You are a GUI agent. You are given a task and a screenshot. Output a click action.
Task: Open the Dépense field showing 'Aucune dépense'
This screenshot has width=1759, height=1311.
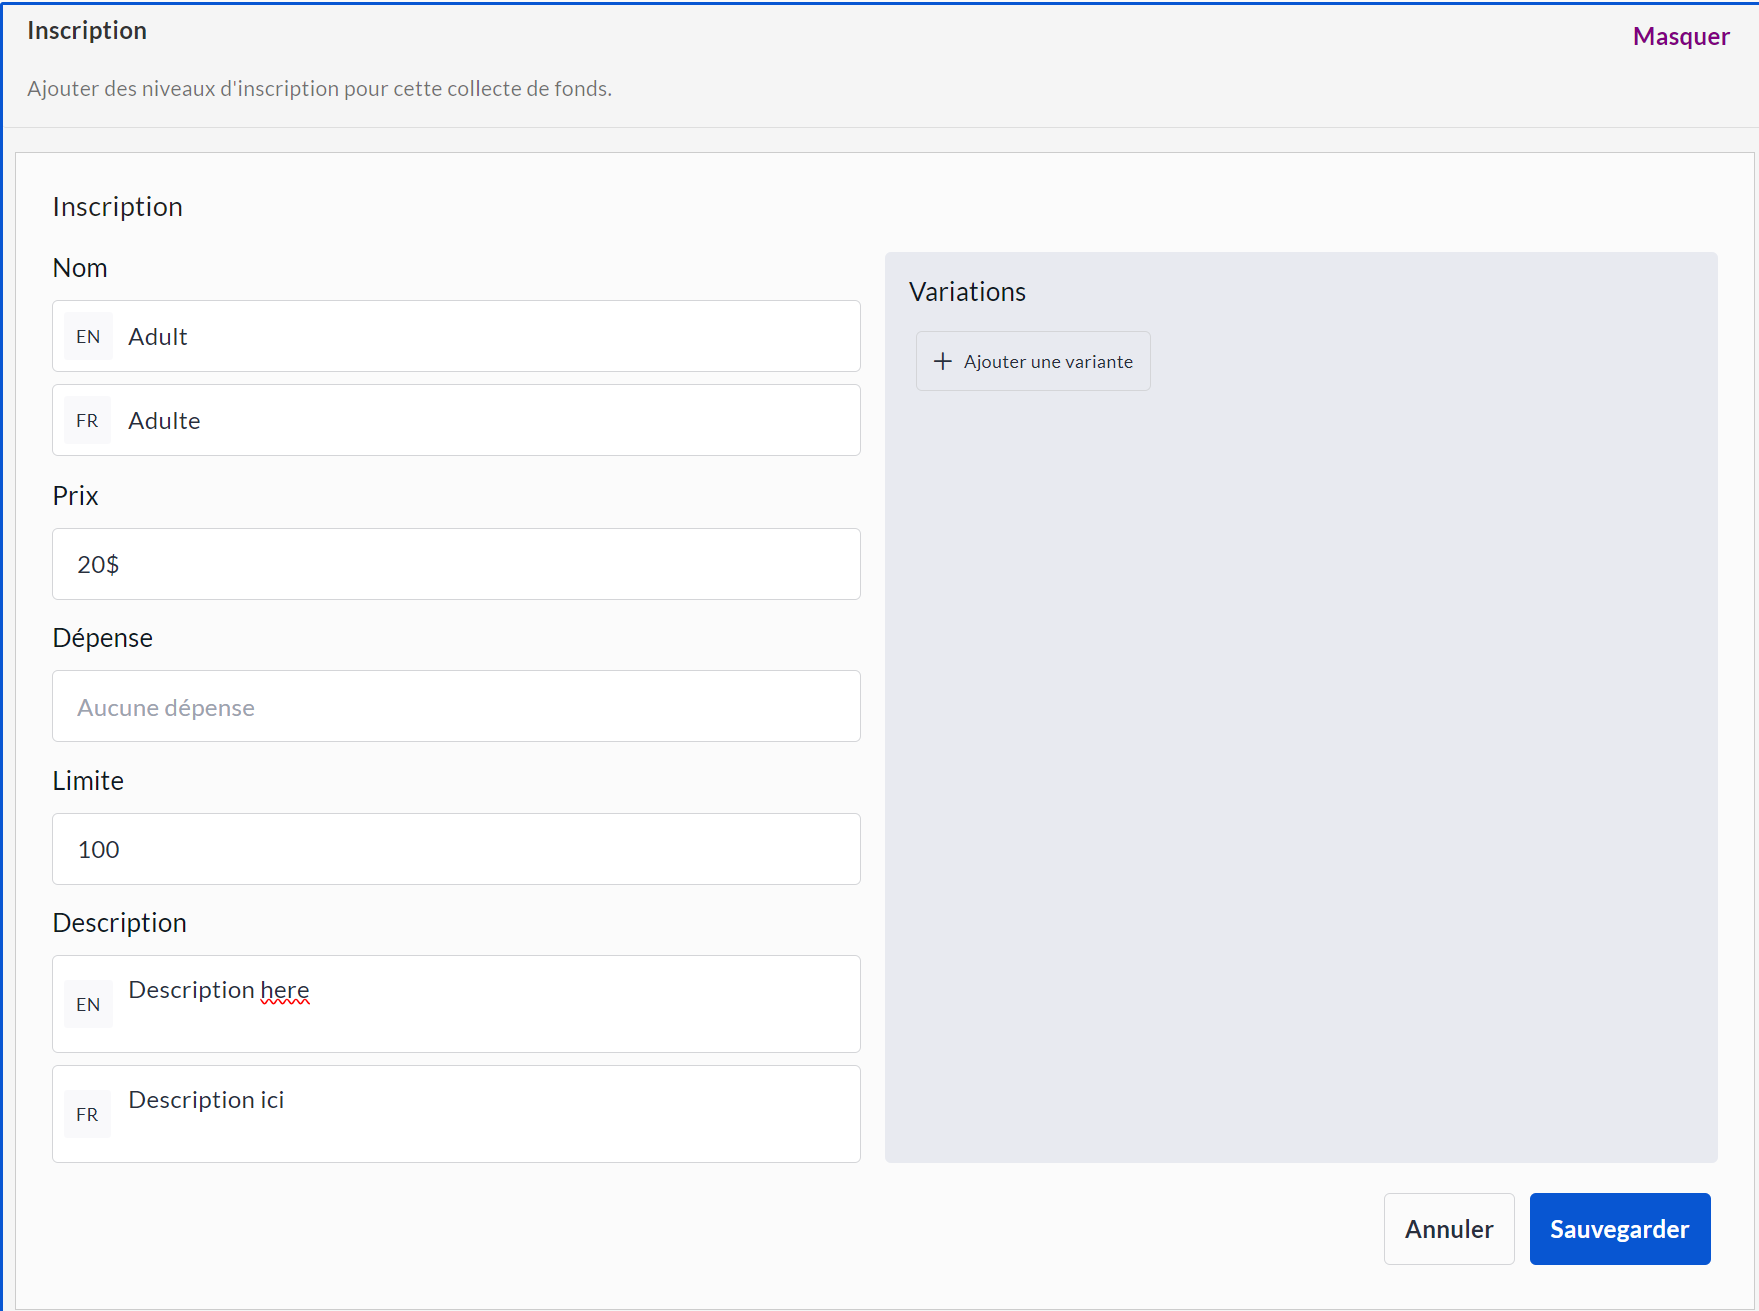point(456,707)
